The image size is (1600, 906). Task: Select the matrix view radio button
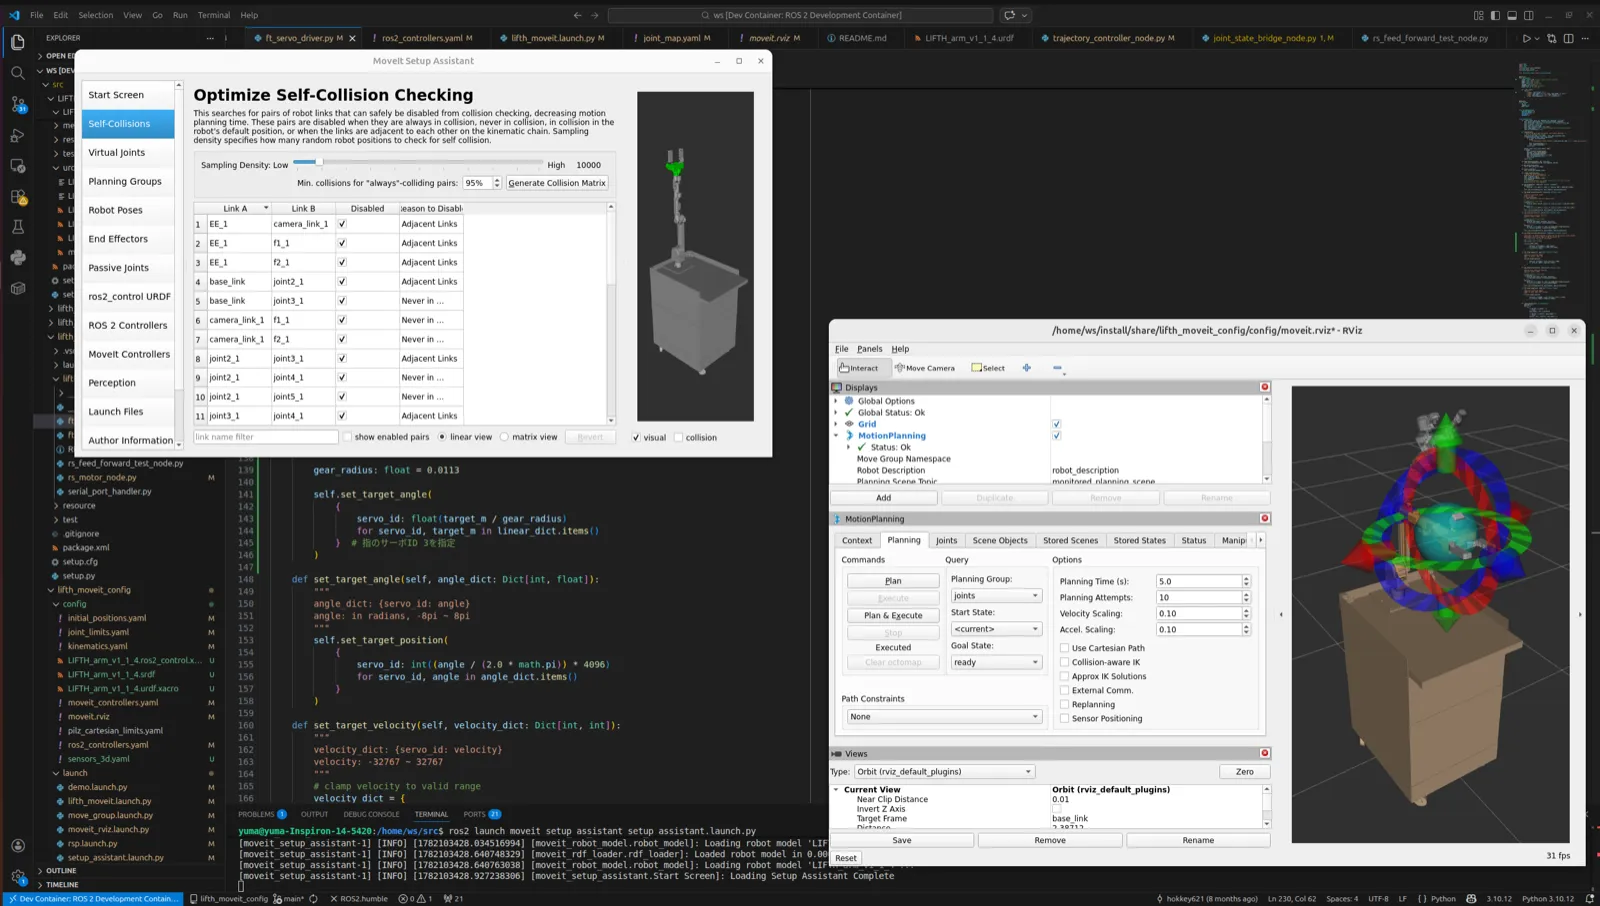(504, 437)
